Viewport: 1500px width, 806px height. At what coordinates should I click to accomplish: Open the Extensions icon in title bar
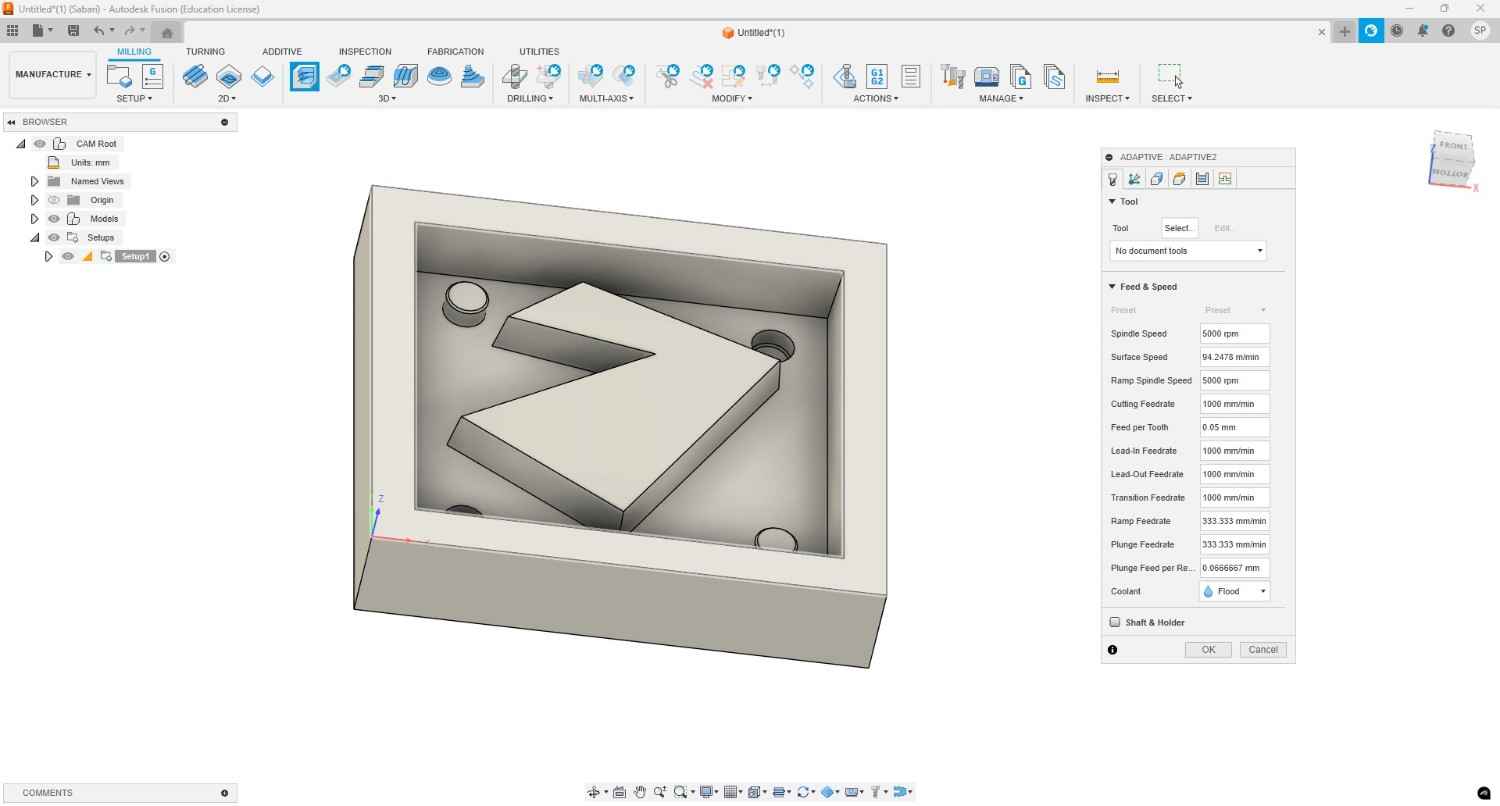(1371, 31)
